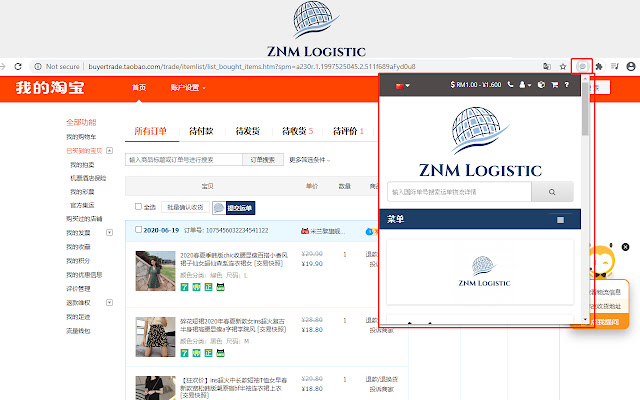Open 购买过的店铺 in sidebar
This screenshot has width=640, height=400.
tap(84, 219)
